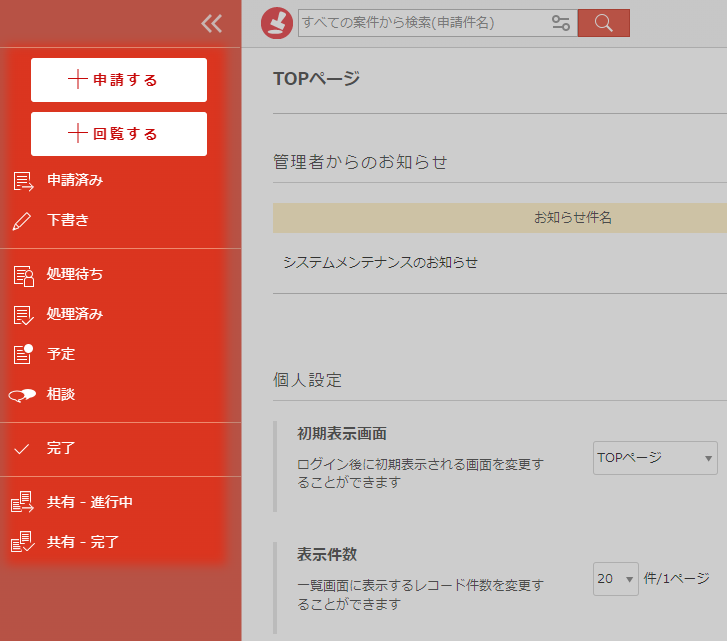The height and width of the screenshot is (641, 727).
Task: Click the 下書き pencil icon
Action: click(x=22, y=221)
